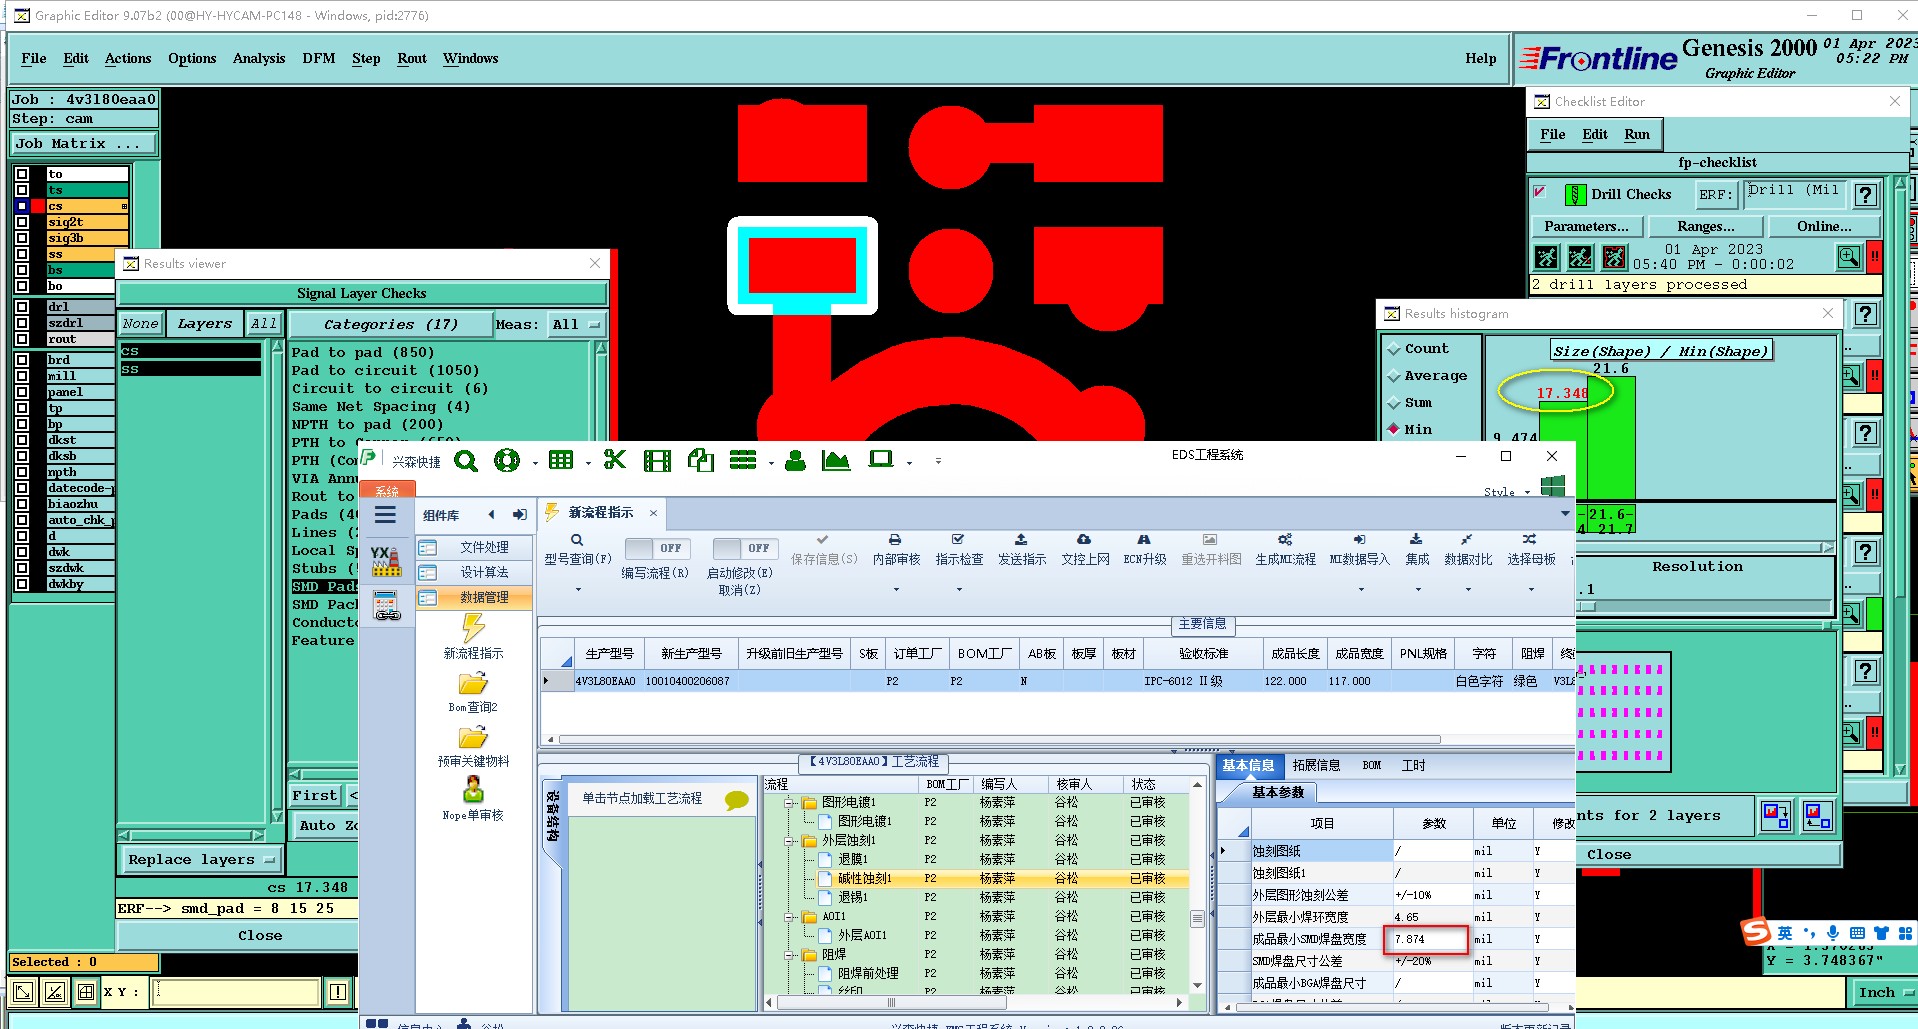Toggle checkbox for layer 'rout'
Viewport: 1918px width, 1029px height.
tap(22, 339)
